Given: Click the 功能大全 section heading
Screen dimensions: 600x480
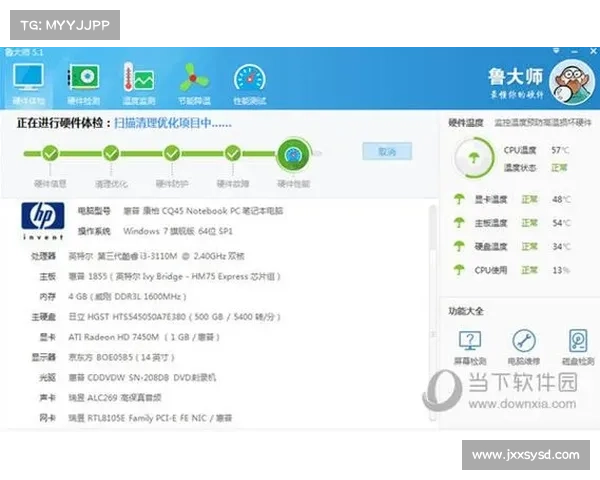Looking at the screenshot, I should [x=466, y=311].
